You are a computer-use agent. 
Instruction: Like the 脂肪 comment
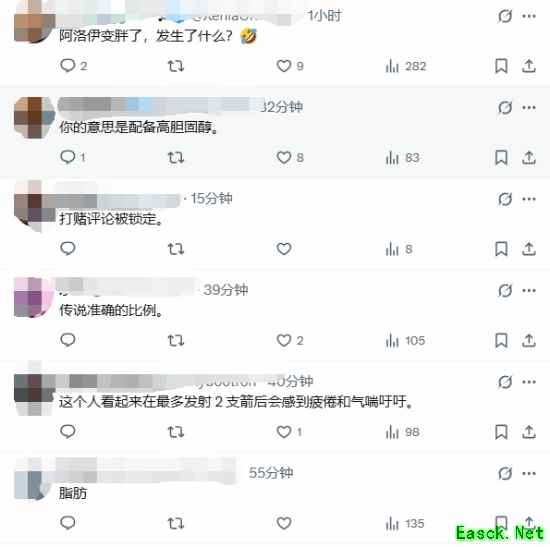coord(283,523)
